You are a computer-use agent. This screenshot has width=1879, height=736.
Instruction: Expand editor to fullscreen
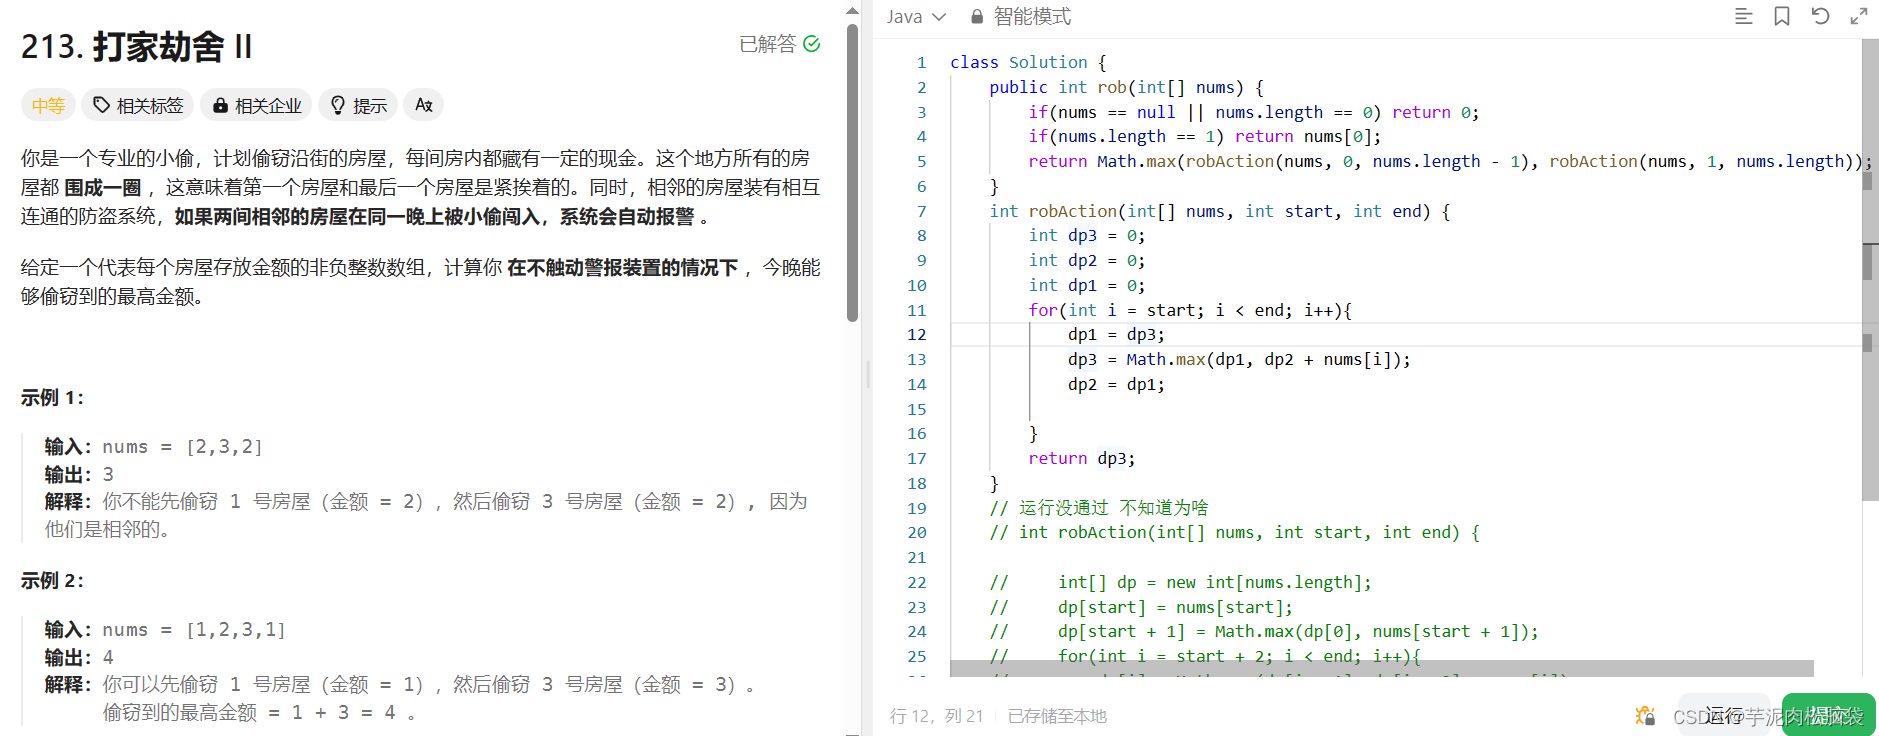pyautogui.click(x=1858, y=16)
